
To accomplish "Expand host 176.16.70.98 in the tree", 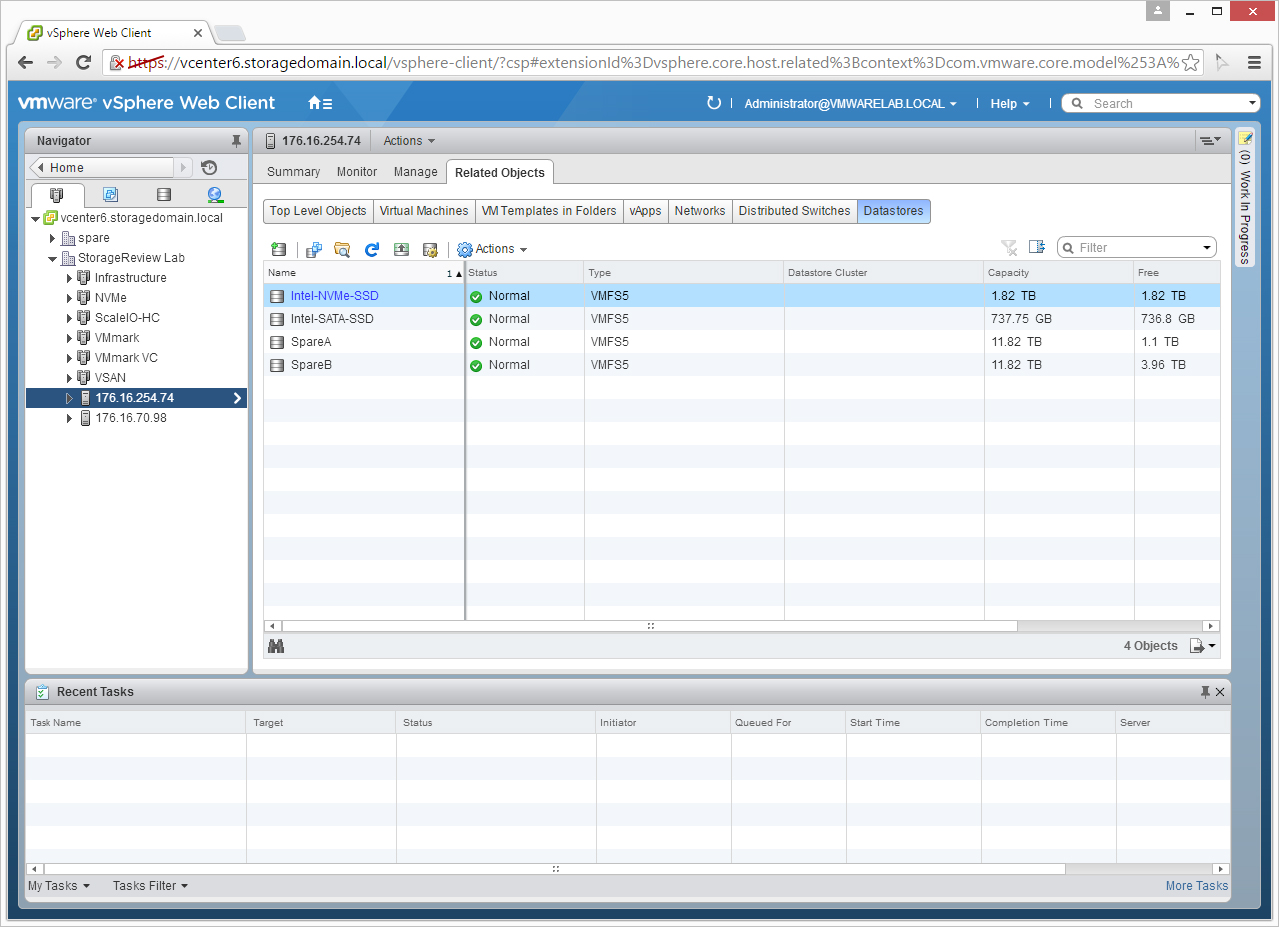I will (x=69, y=418).
